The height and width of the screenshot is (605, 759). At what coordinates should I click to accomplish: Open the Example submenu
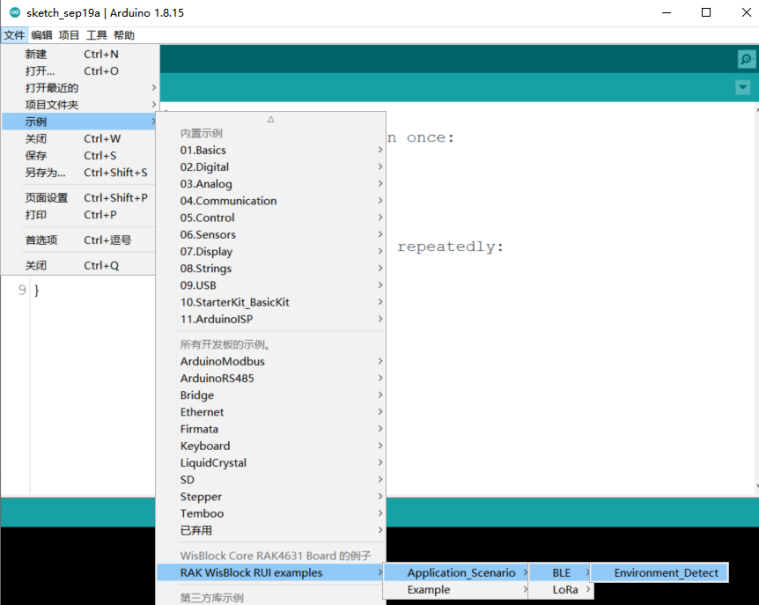pyautogui.click(x=455, y=590)
